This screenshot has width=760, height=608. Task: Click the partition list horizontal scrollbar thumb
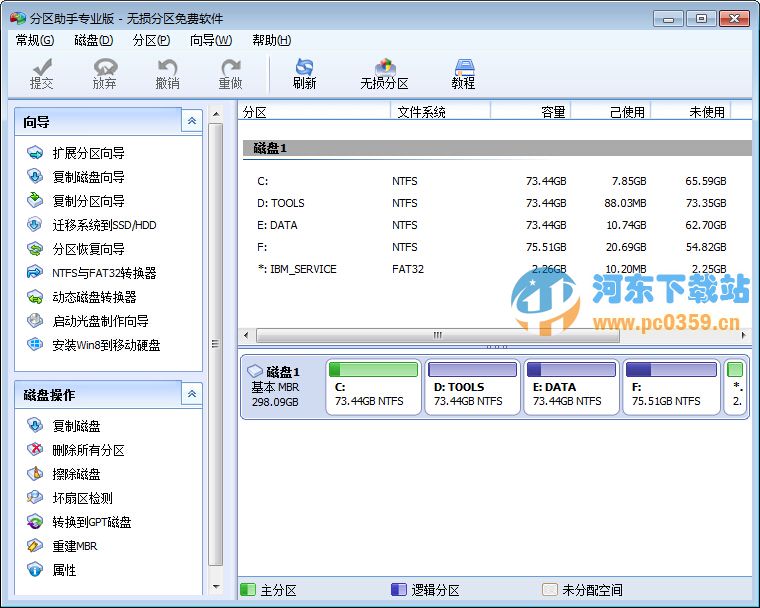coord(438,335)
